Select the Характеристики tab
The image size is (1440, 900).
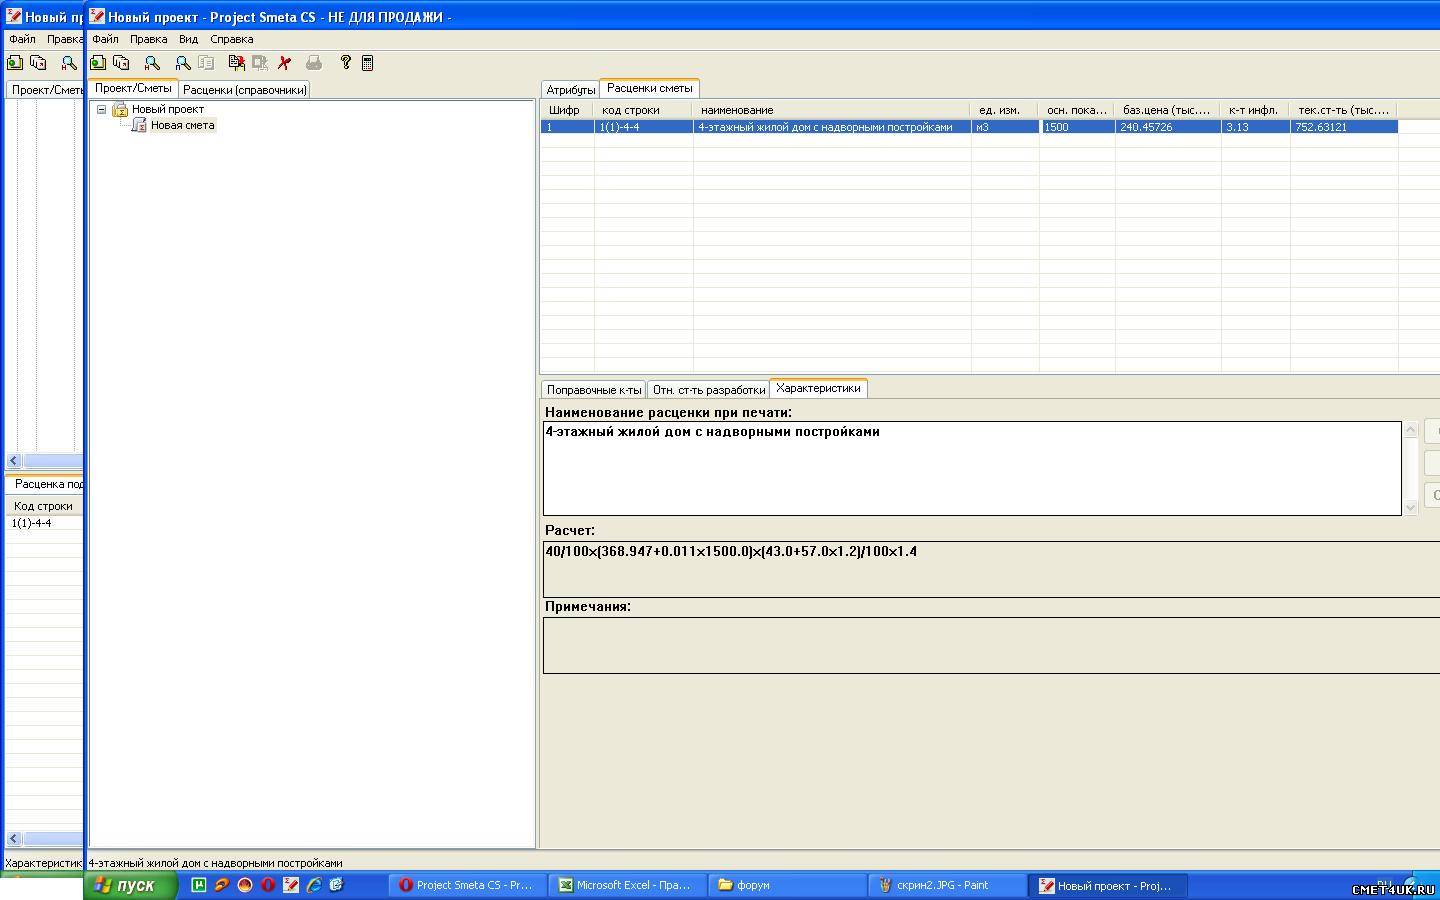tap(818, 388)
